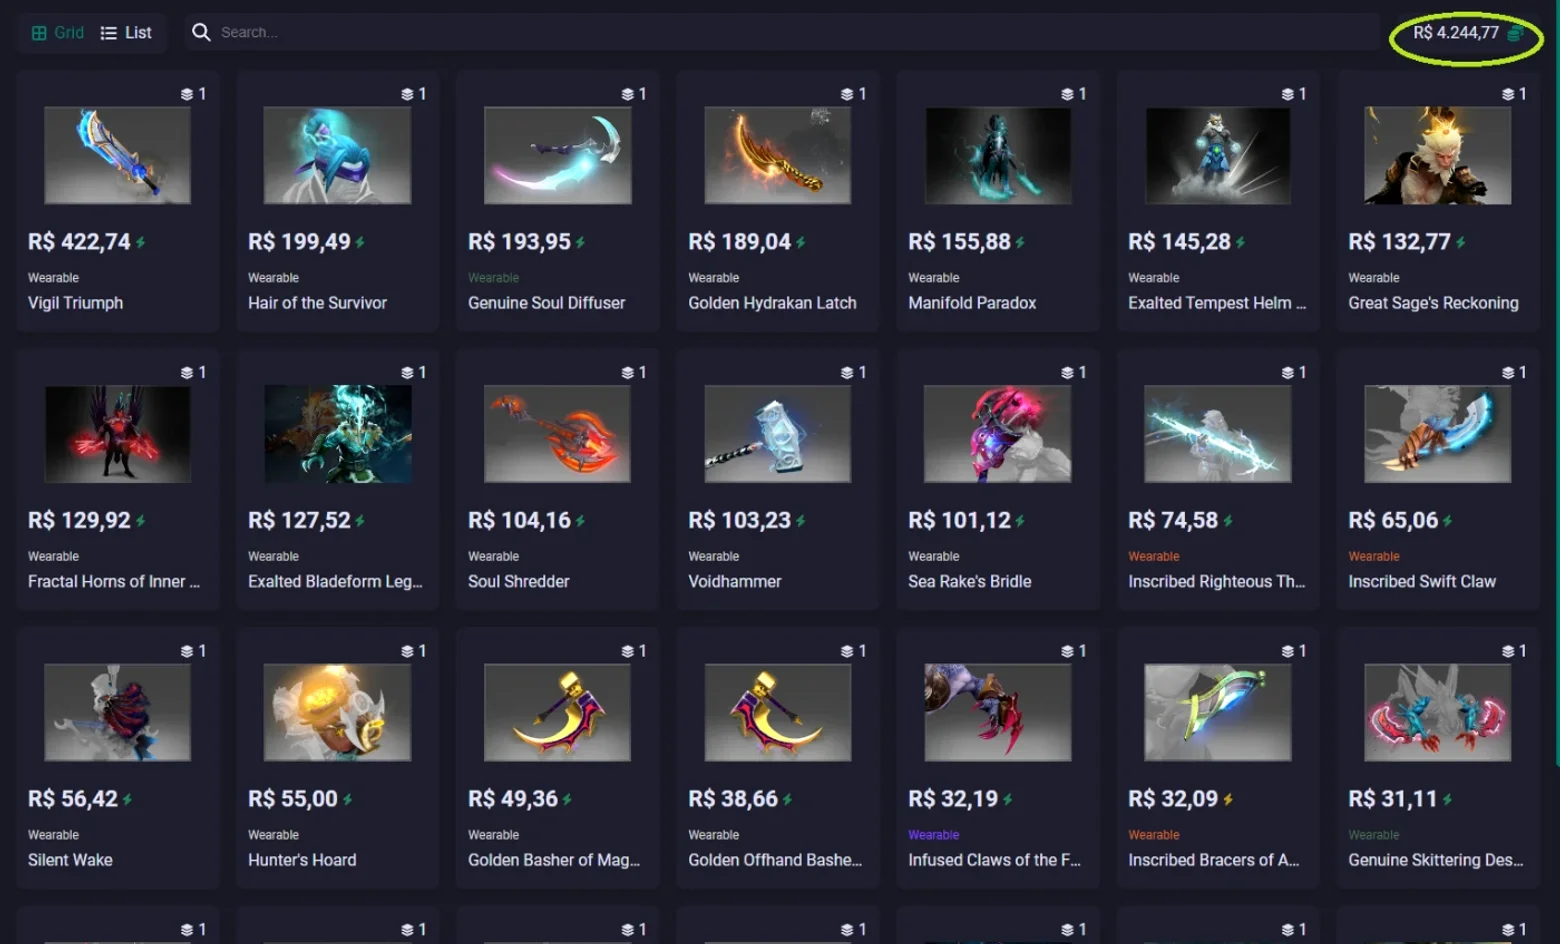Click the stack icon on Hunter's Hoard

[407, 651]
